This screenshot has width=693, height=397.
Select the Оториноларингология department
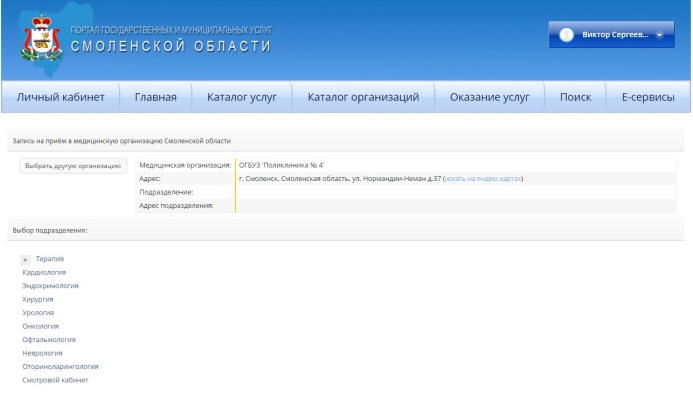coord(60,366)
